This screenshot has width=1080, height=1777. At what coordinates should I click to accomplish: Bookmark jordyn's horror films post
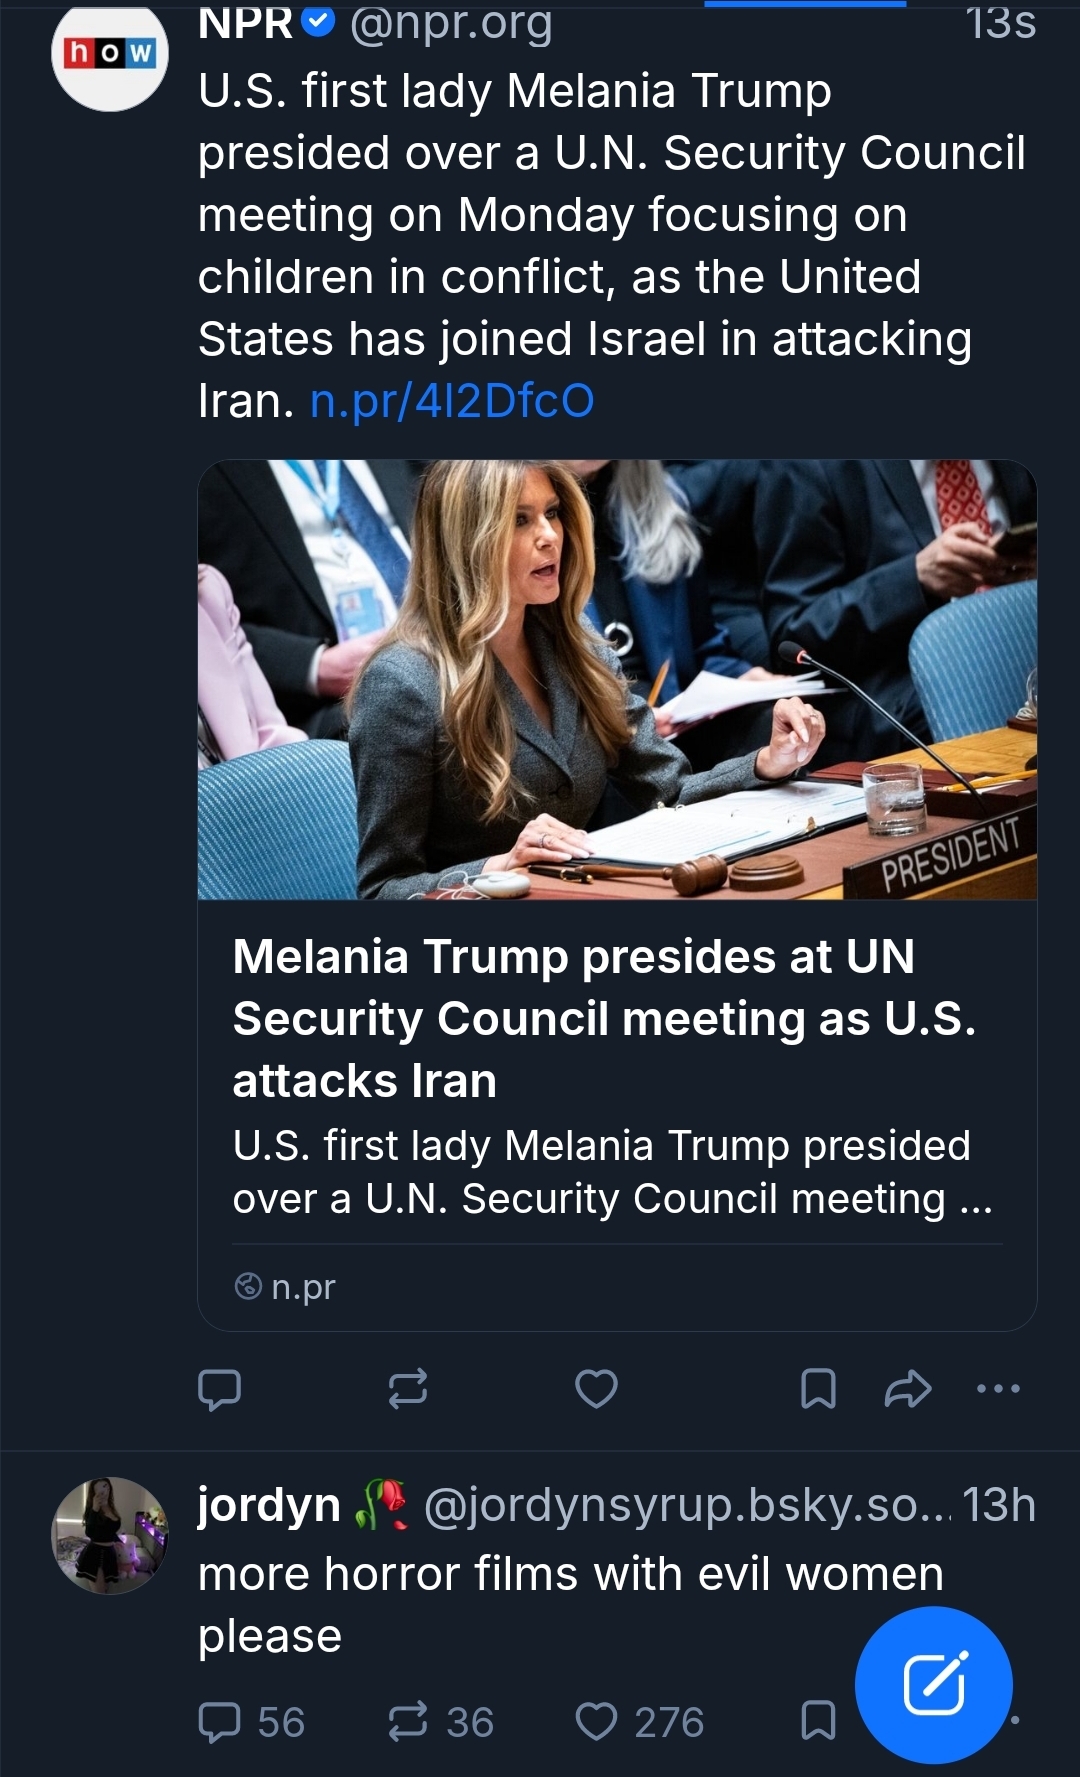tap(818, 1721)
